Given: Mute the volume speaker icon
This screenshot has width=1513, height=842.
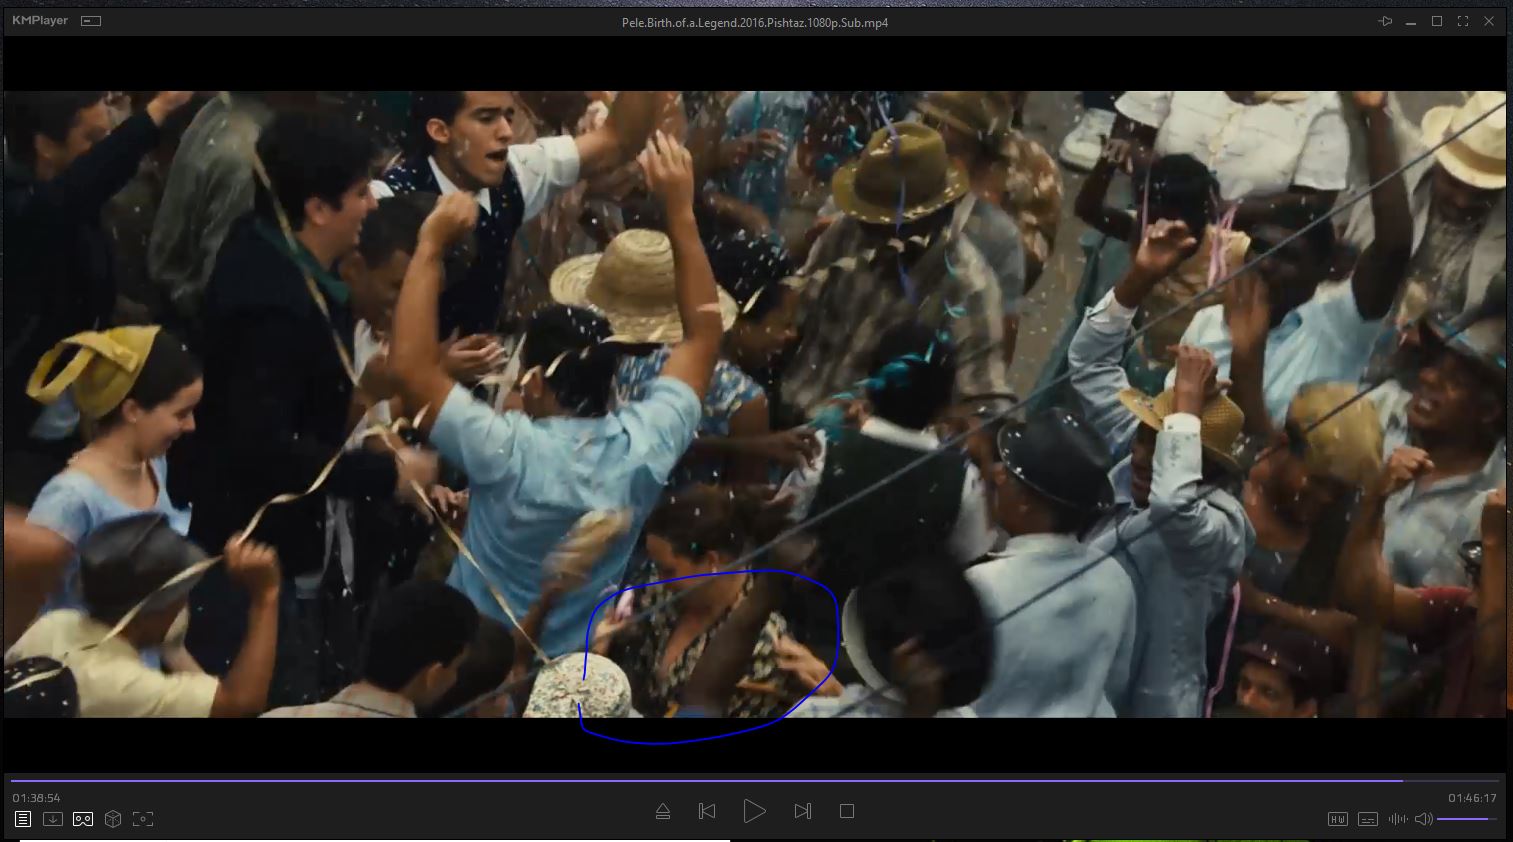Looking at the screenshot, I should coord(1423,819).
